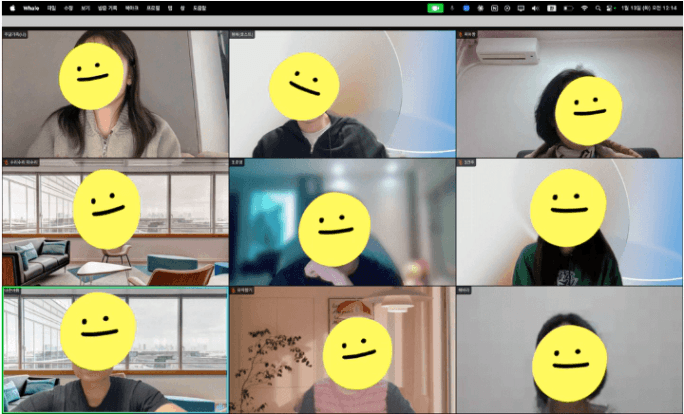This screenshot has height=414, width=684.
Task: Open the Apple menu
Action: click(x=12, y=8)
